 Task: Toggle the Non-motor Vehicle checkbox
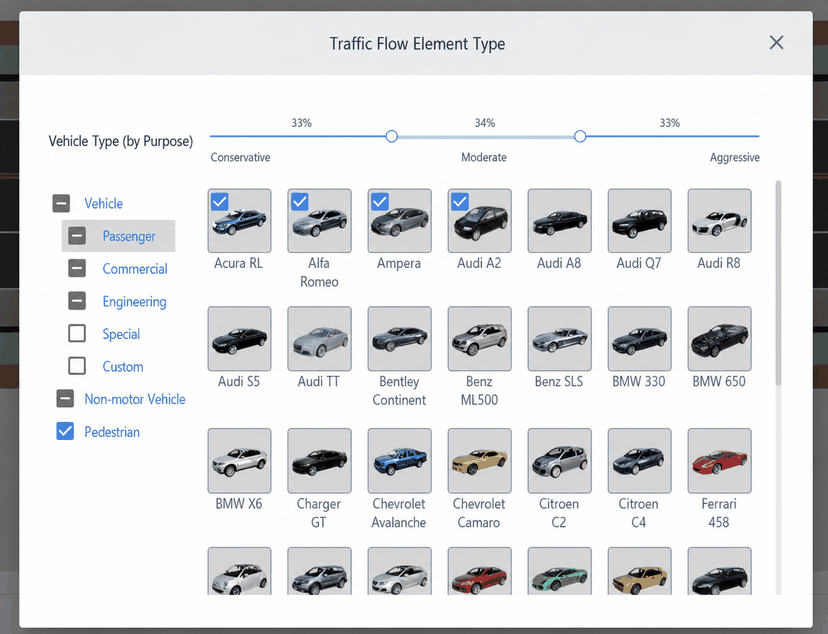65,399
